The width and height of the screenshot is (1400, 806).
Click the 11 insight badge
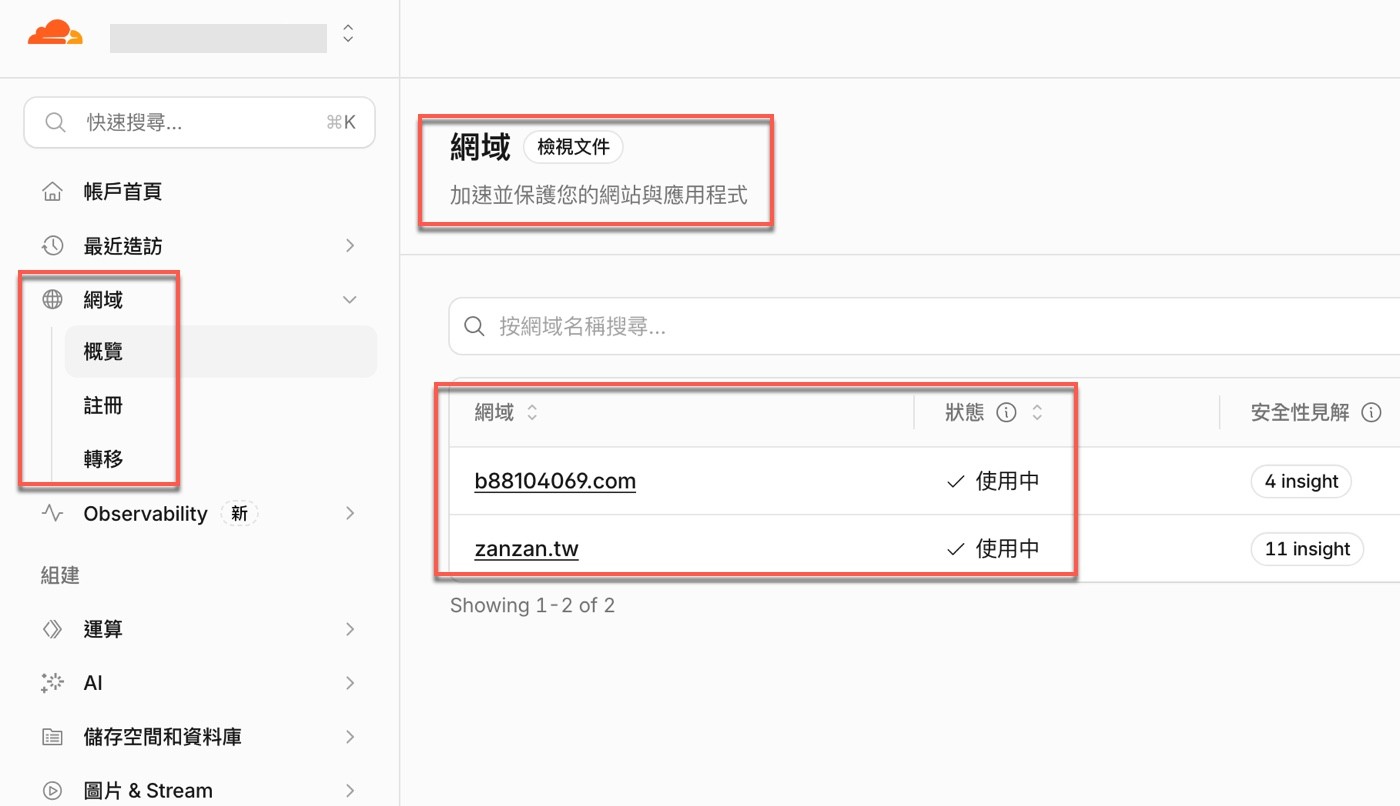tap(1307, 549)
